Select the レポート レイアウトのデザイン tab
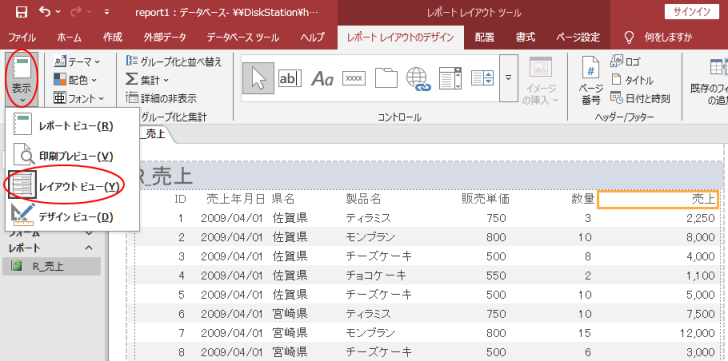 click(401, 38)
